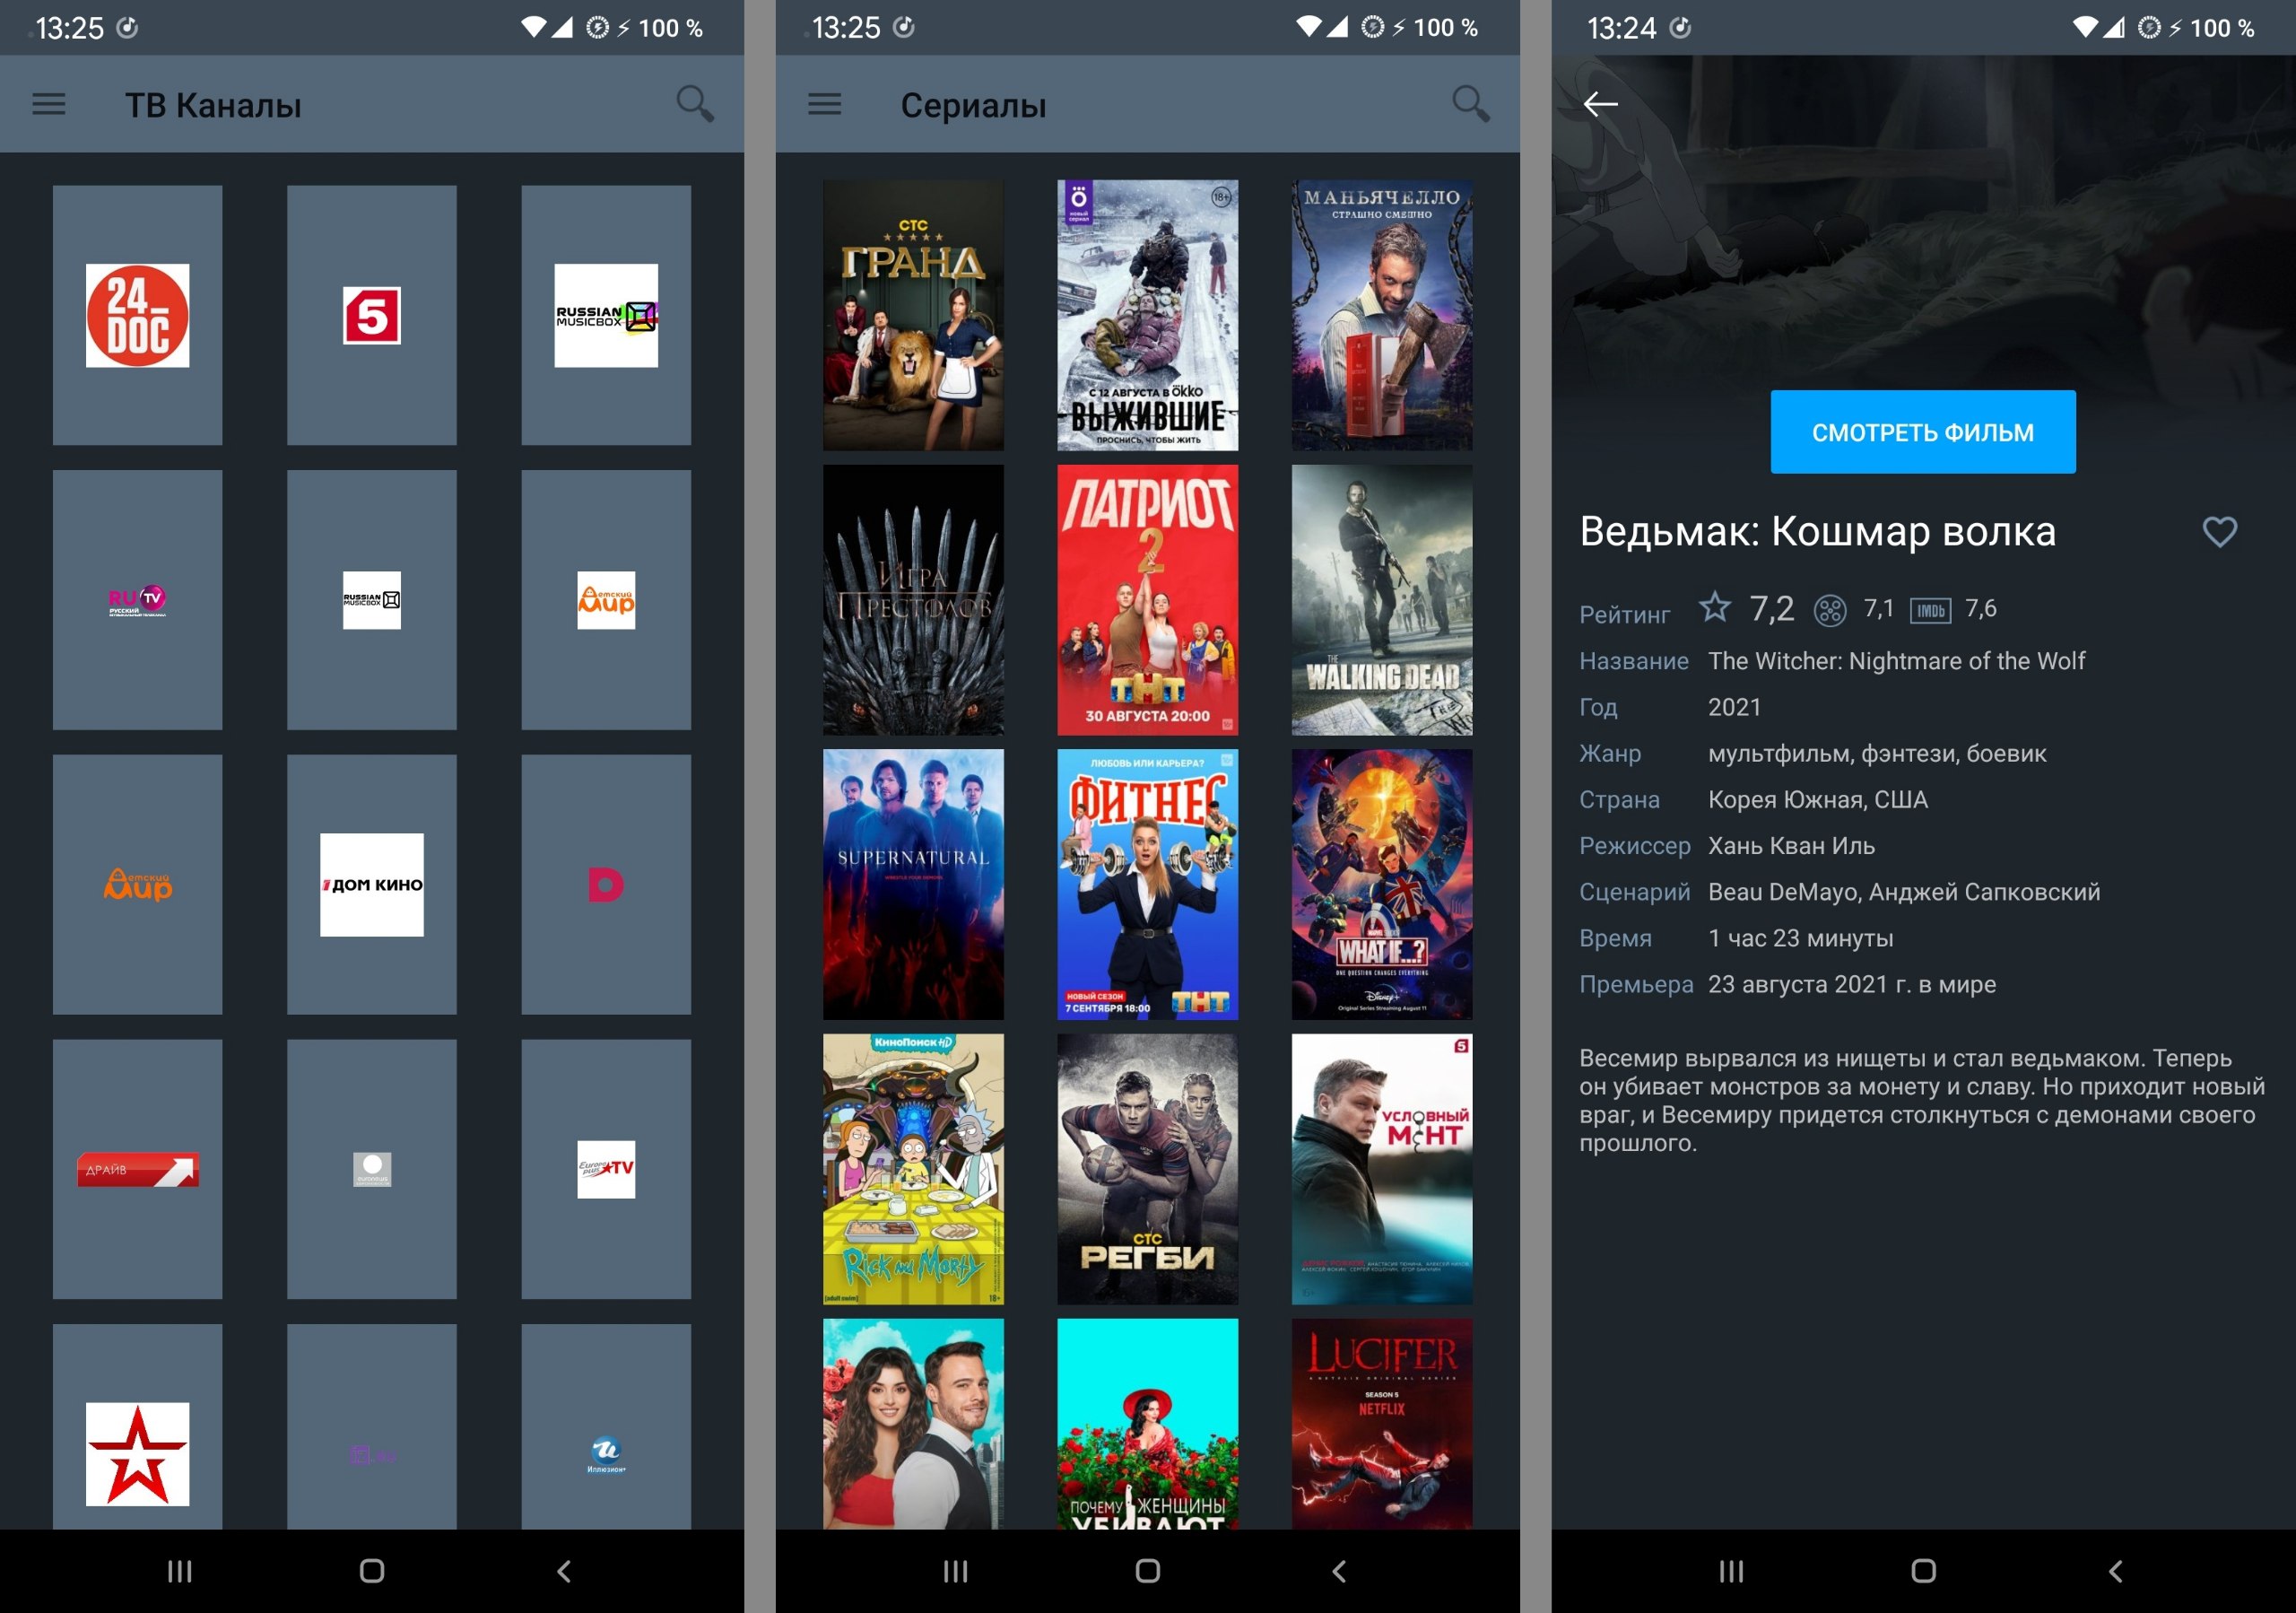This screenshot has height=1613, width=2296.
Task: Open The Walking Dead poster
Action: (1382, 600)
